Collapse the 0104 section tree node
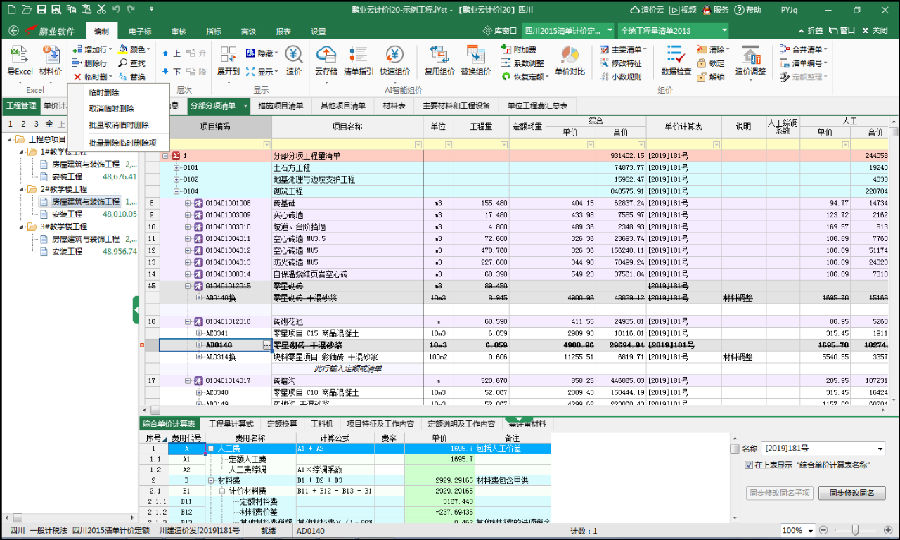This screenshot has height=540, width=900. tap(177, 190)
